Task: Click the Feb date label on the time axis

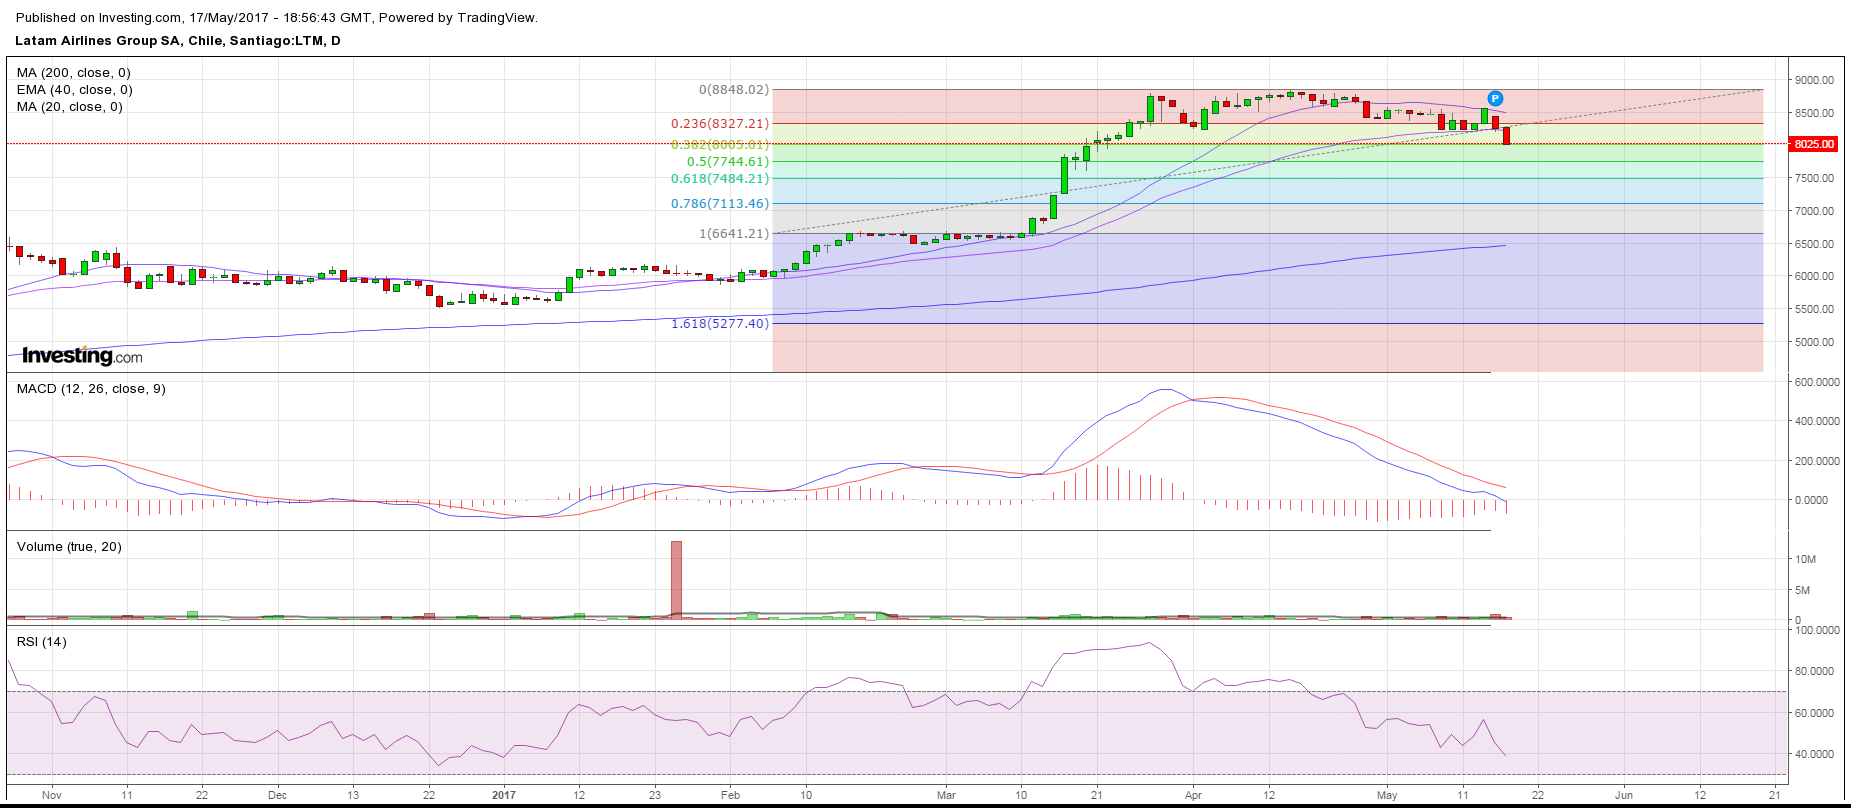Action: [x=731, y=796]
